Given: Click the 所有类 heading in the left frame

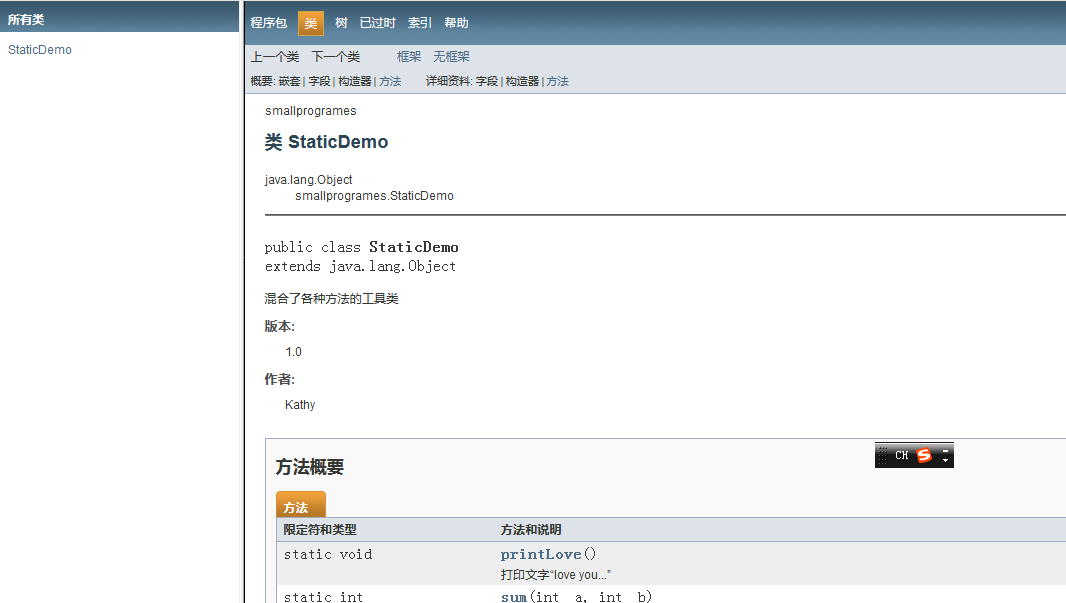Looking at the screenshot, I should pos(26,20).
